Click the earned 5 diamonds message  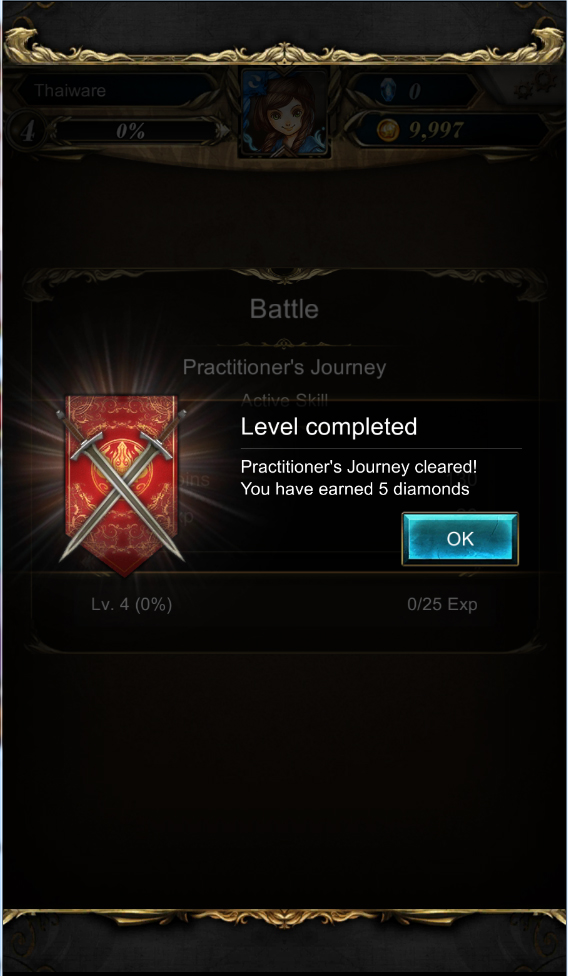[x=355, y=489]
